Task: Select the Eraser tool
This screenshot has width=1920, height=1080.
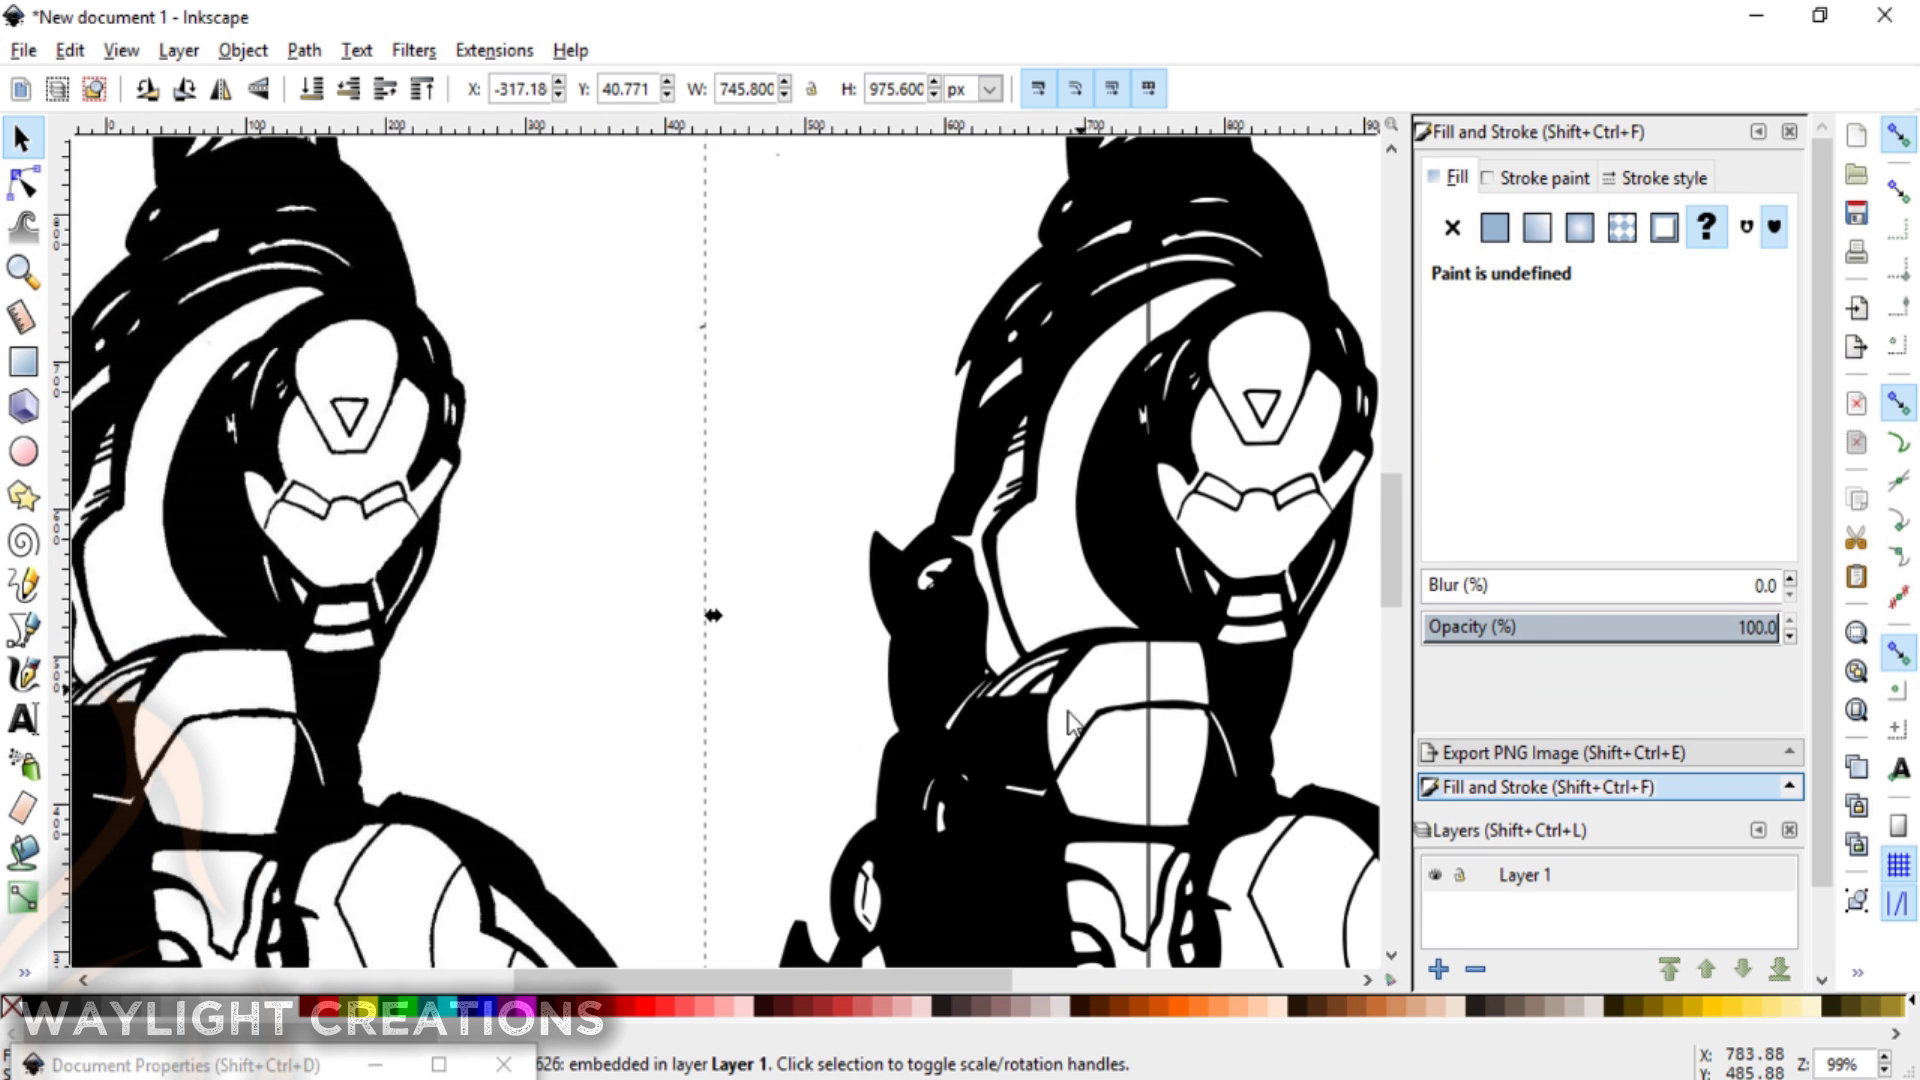Action: point(22,808)
